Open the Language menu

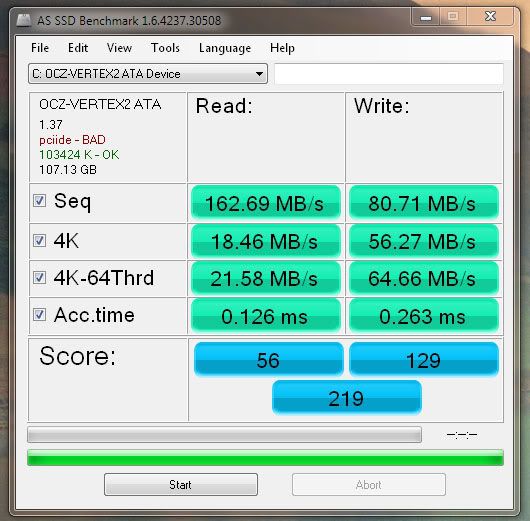pyautogui.click(x=225, y=48)
